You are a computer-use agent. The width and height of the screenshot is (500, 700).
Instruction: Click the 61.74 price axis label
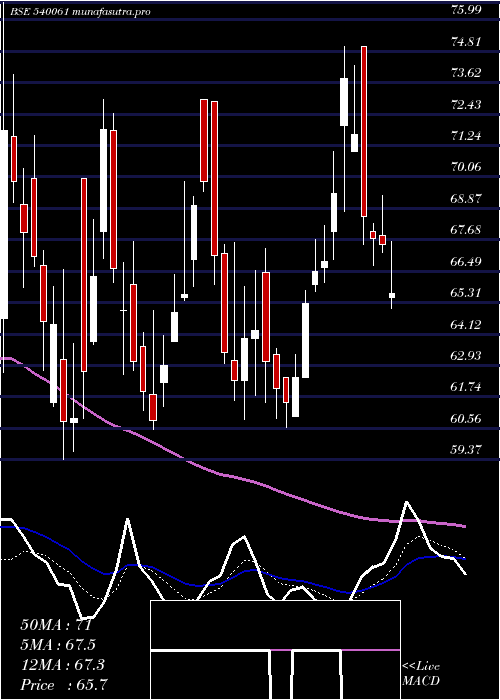pos(466,388)
